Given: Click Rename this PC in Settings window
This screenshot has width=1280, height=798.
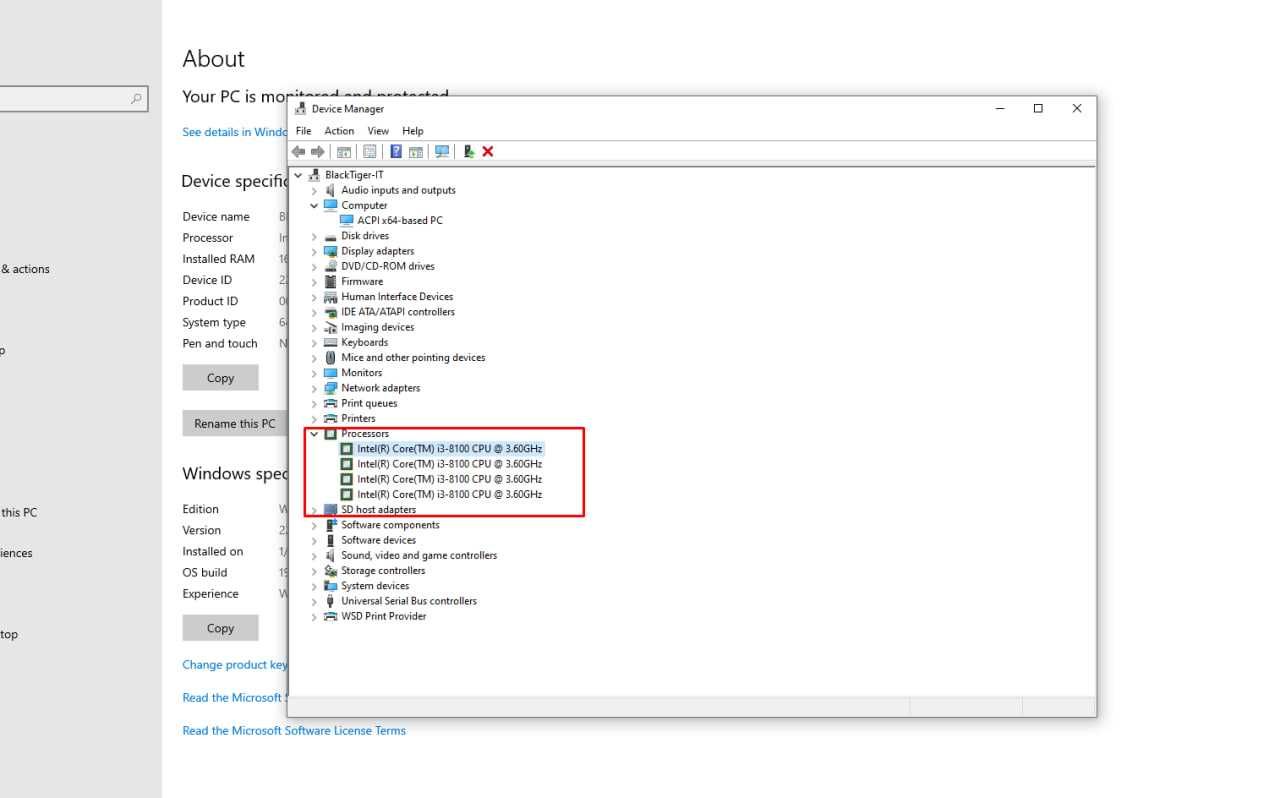Looking at the screenshot, I should point(235,423).
